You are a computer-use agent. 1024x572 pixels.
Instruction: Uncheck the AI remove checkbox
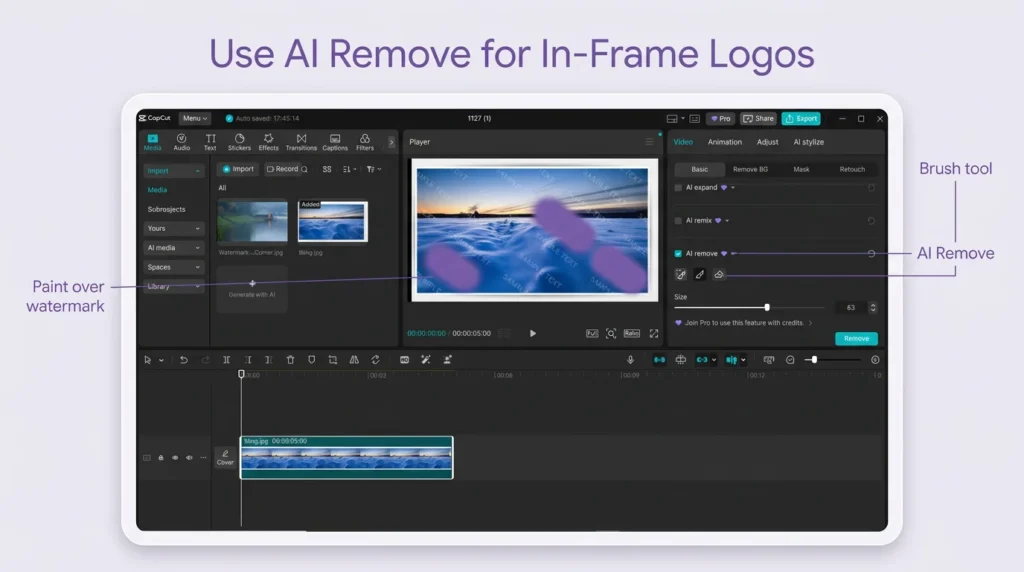[x=678, y=253]
